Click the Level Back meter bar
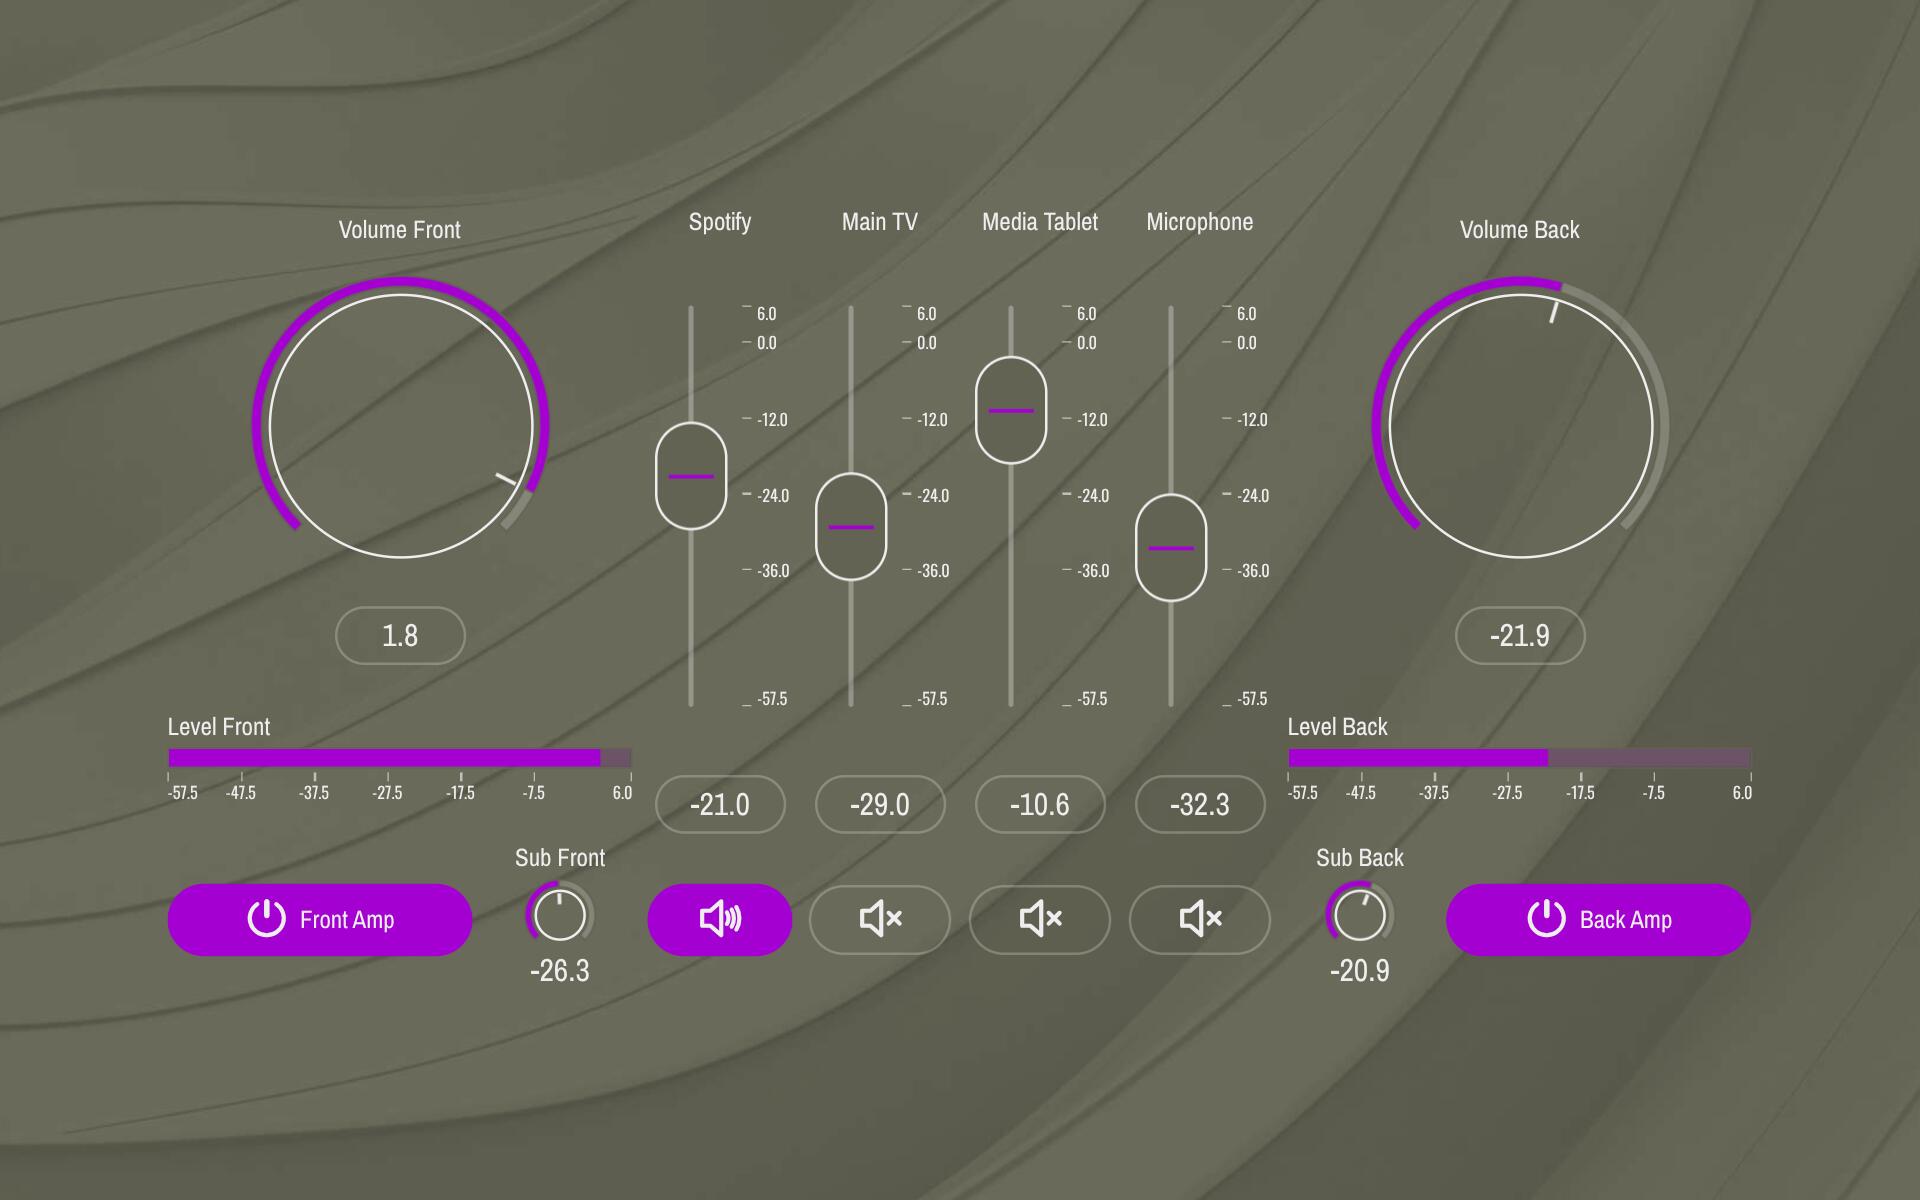 pyautogui.click(x=1520, y=757)
